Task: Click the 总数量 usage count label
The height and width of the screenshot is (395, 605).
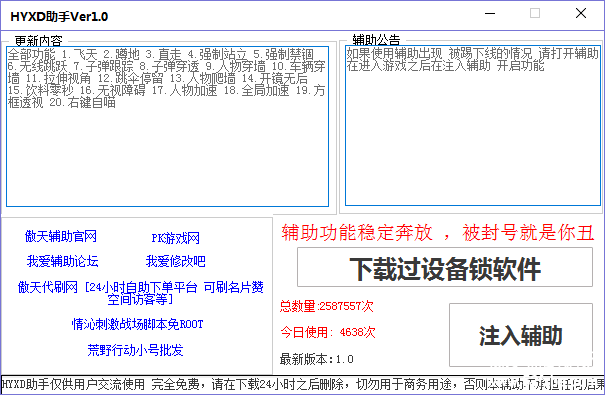Action: (326, 306)
